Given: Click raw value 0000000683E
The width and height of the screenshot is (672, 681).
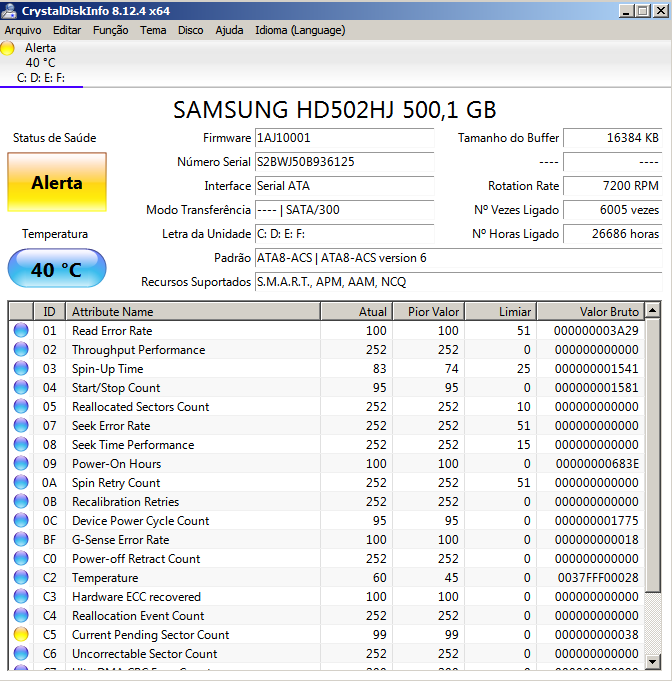Looking at the screenshot, I should [597, 464].
